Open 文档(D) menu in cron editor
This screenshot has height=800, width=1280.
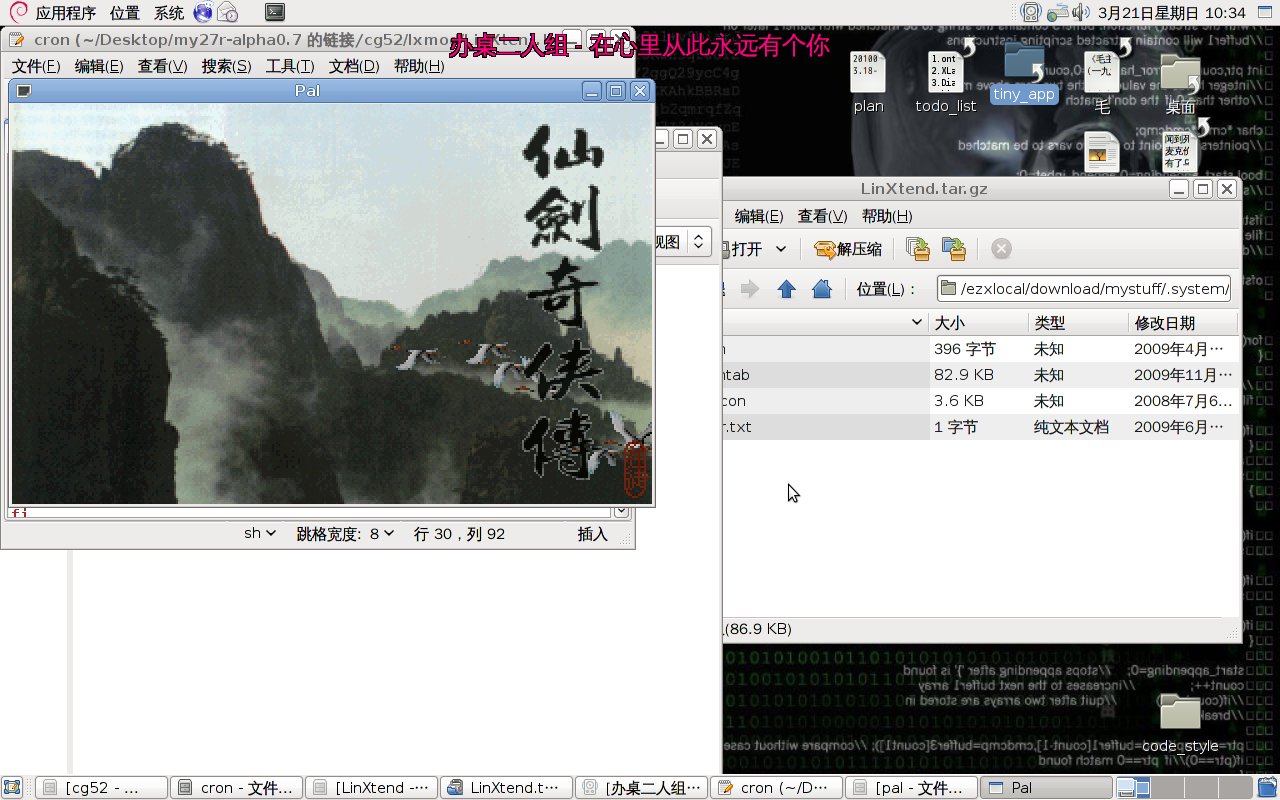click(x=354, y=66)
